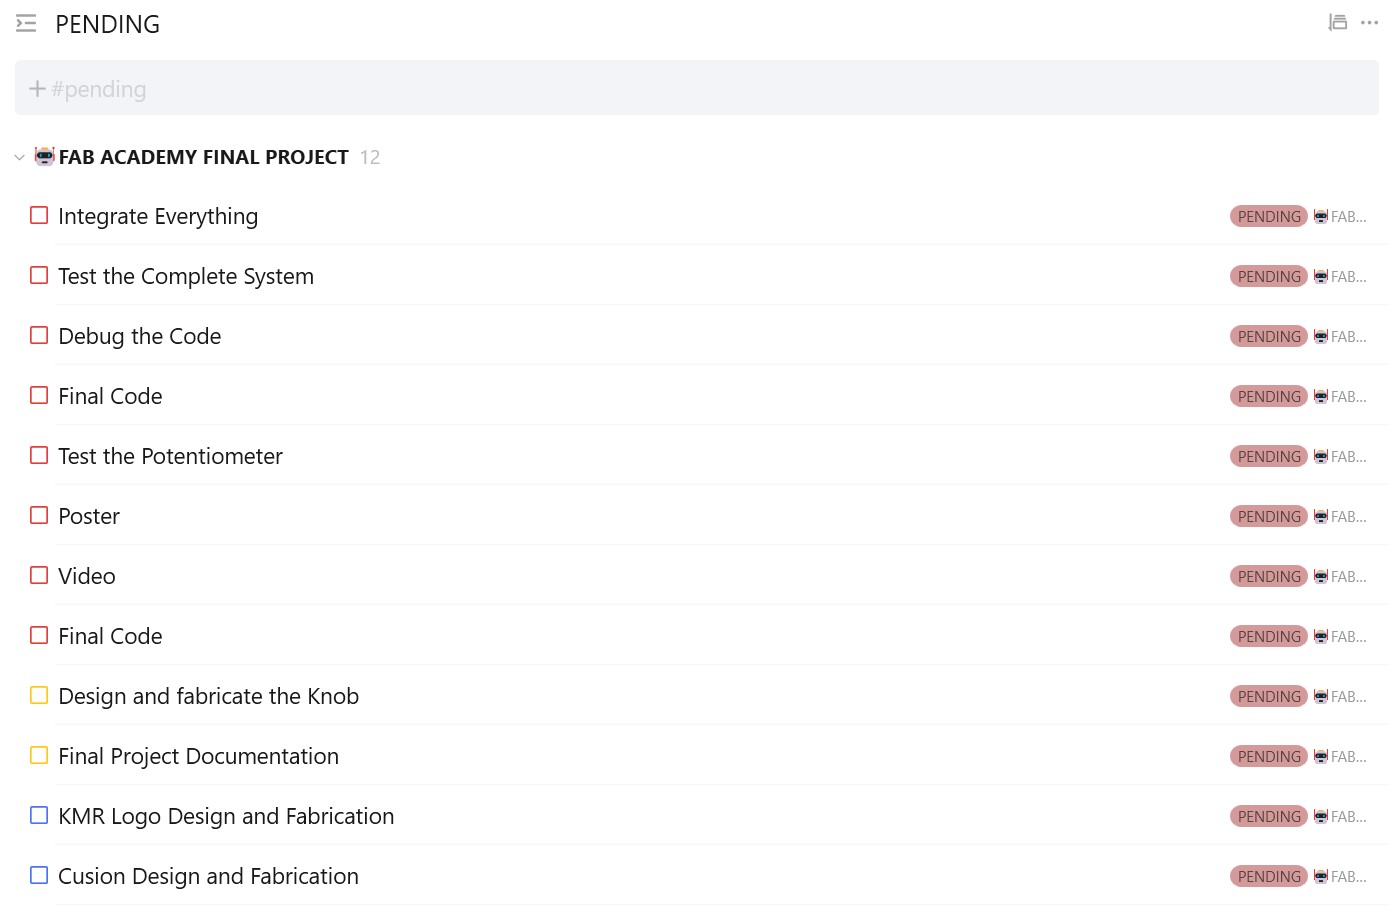This screenshot has width=1397, height=913.
Task: Click the PENDING tag on Cusion Design and Fabrication
Action: click(1268, 876)
